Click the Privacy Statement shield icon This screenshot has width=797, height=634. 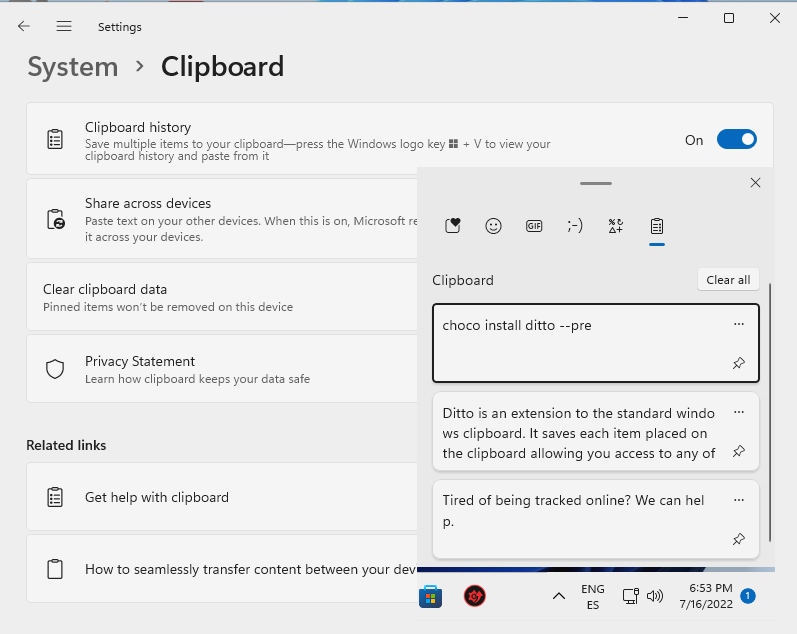pos(55,369)
